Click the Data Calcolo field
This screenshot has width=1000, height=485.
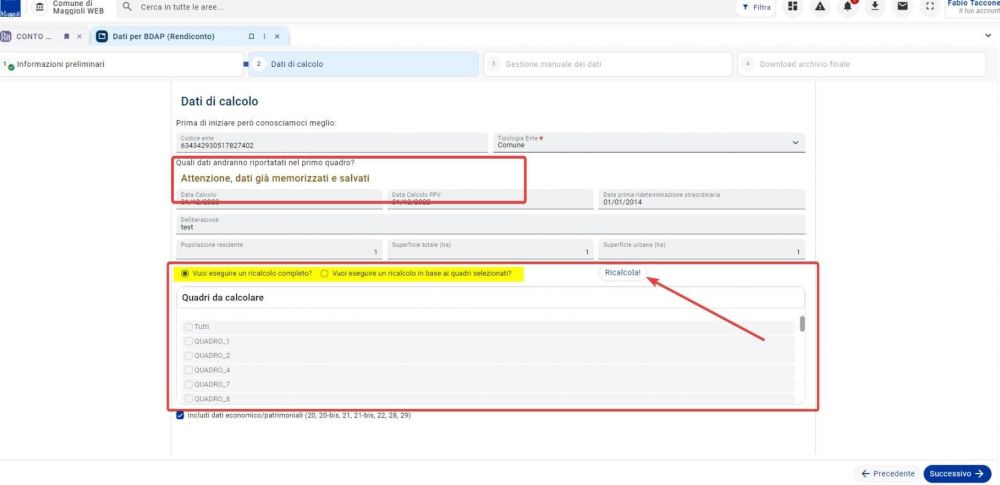pyautogui.click(x=279, y=199)
